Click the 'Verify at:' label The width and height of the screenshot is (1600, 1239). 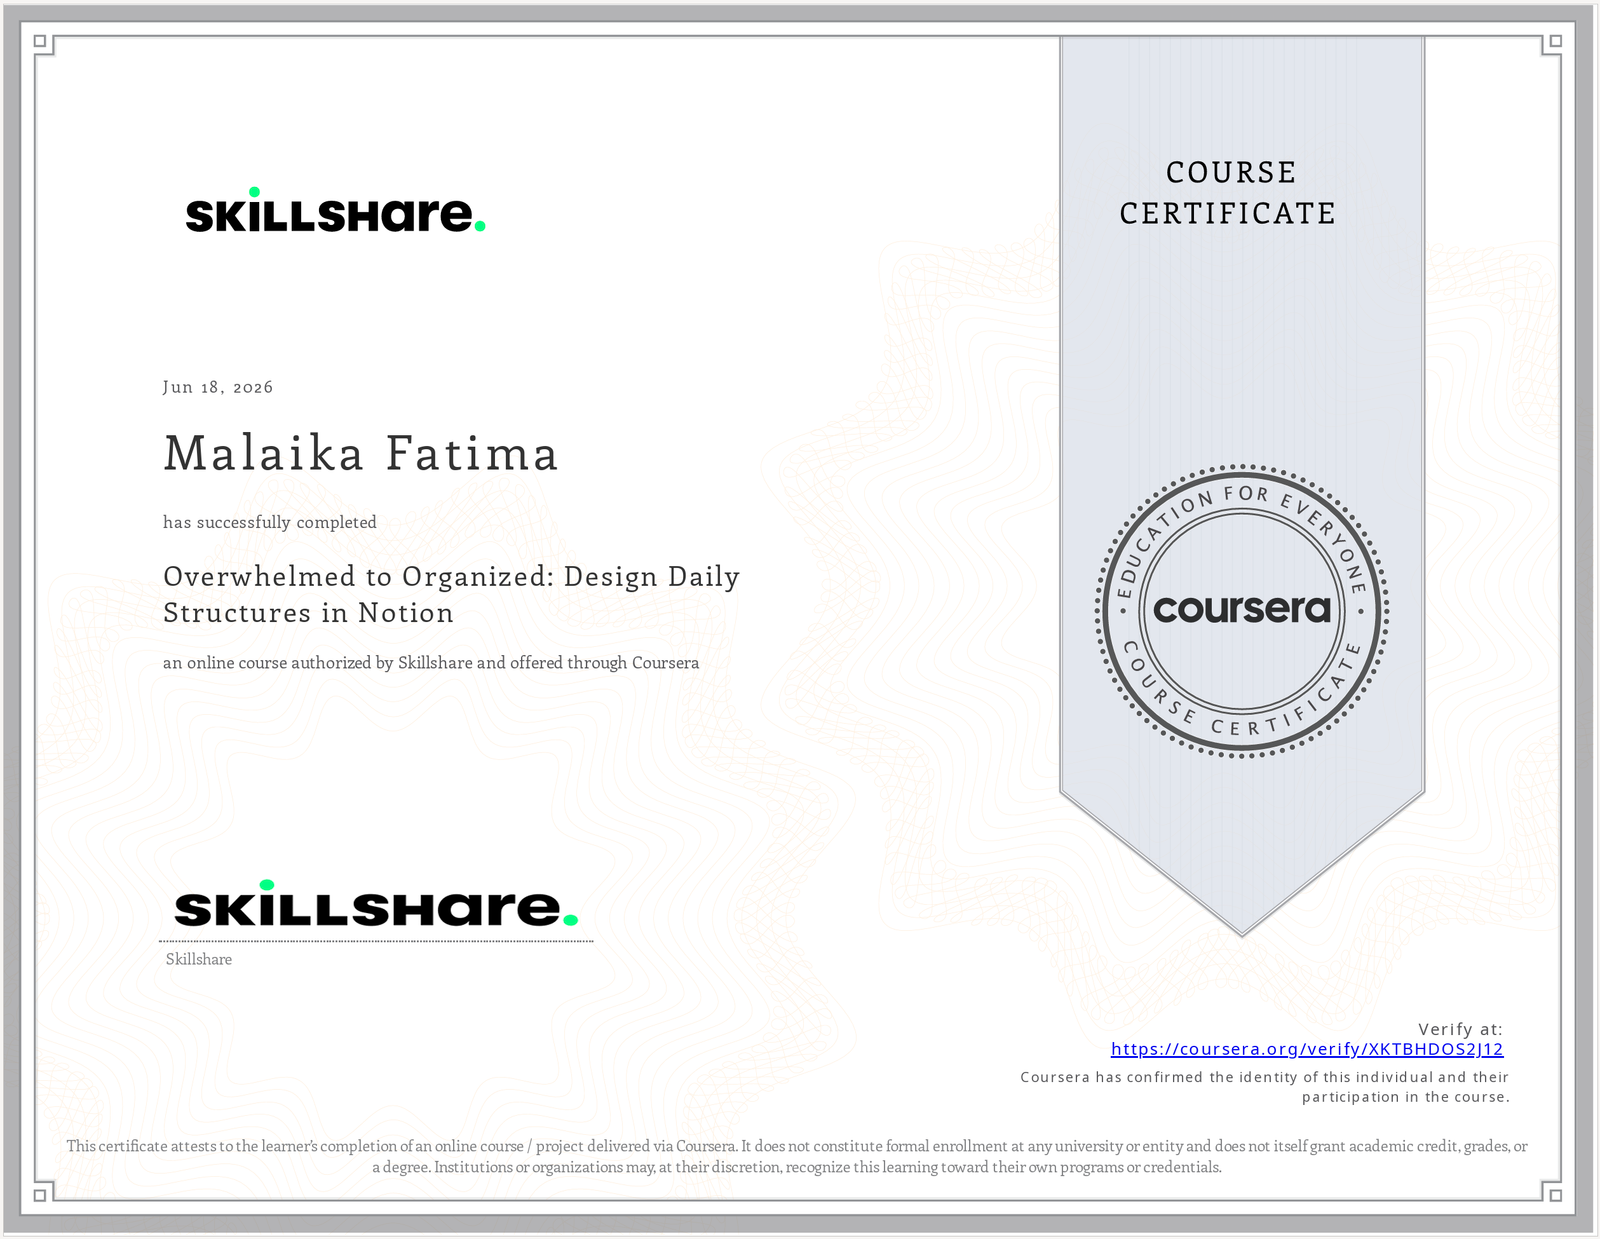pos(1460,1029)
